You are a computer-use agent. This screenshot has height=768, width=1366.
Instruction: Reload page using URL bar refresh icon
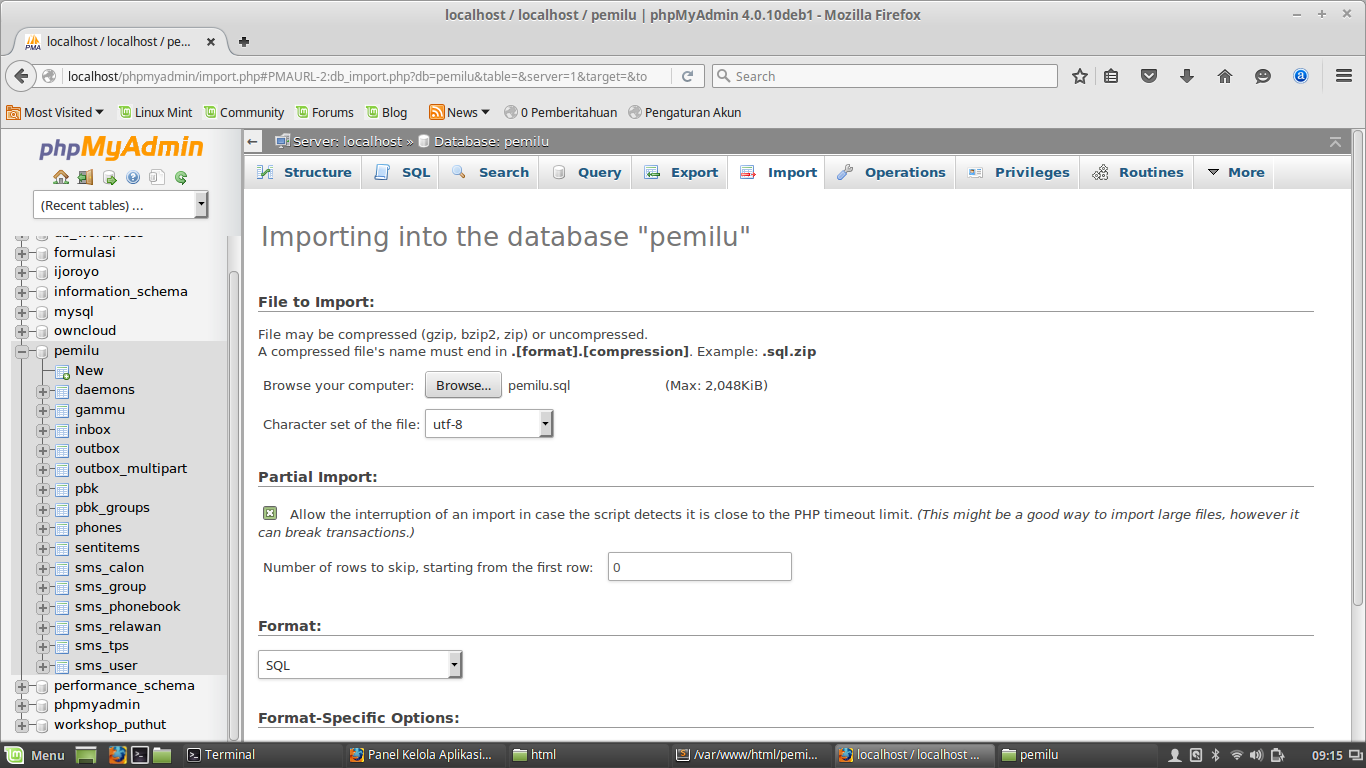687,76
